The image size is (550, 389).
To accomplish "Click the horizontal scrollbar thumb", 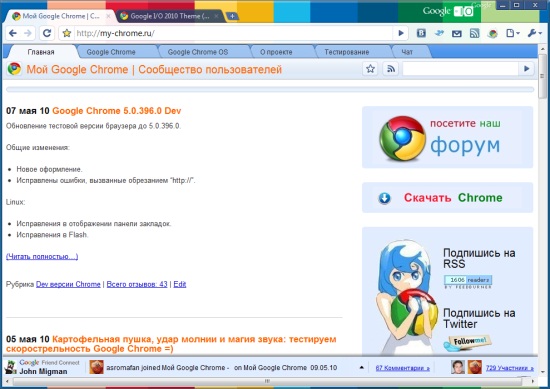I will pos(267,381).
